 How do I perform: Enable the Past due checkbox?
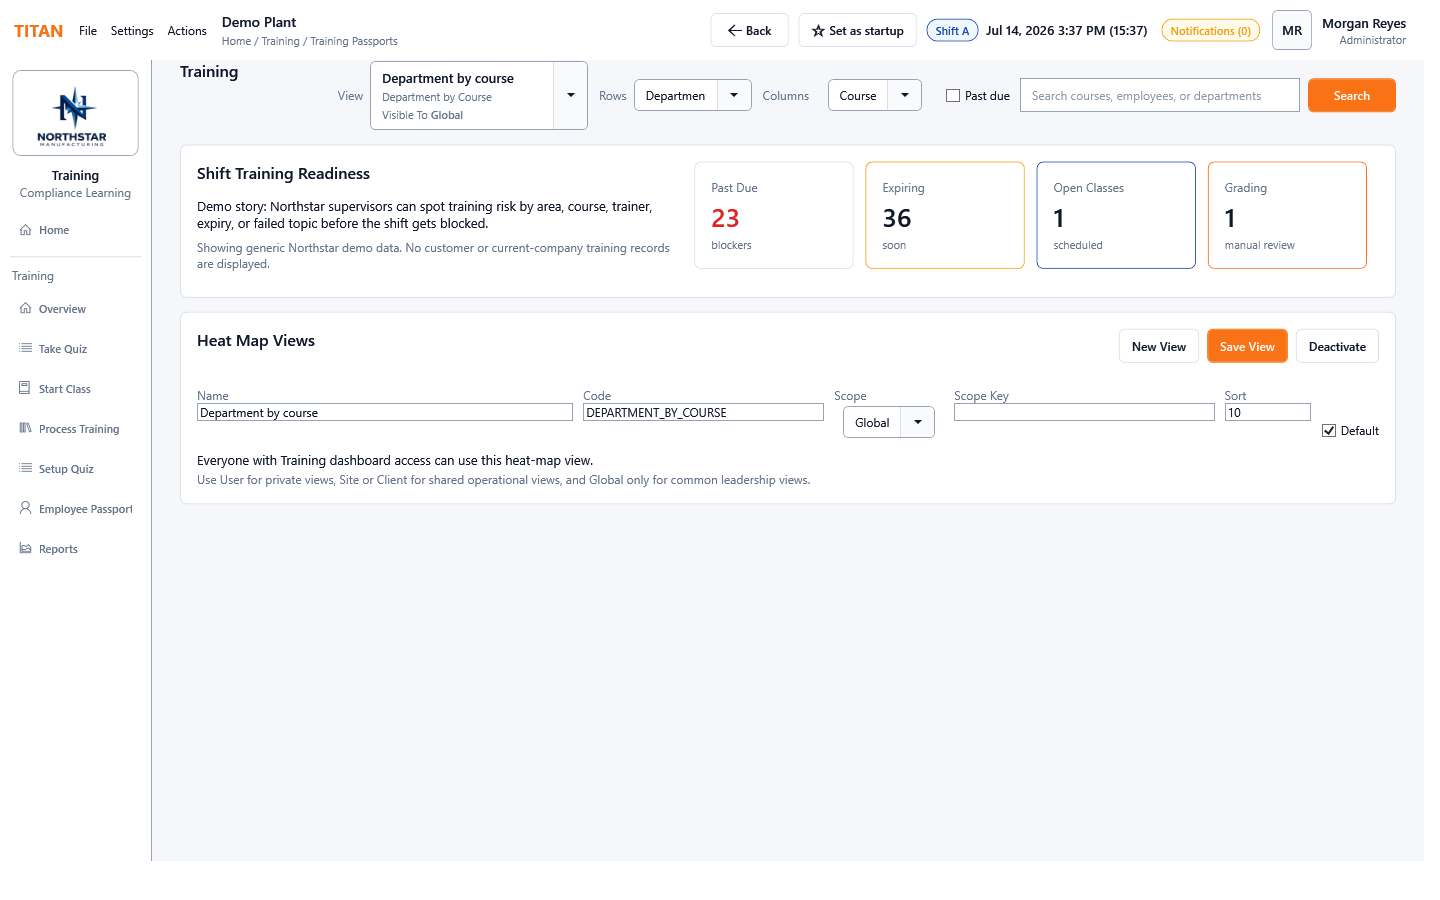pyautogui.click(x=953, y=96)
